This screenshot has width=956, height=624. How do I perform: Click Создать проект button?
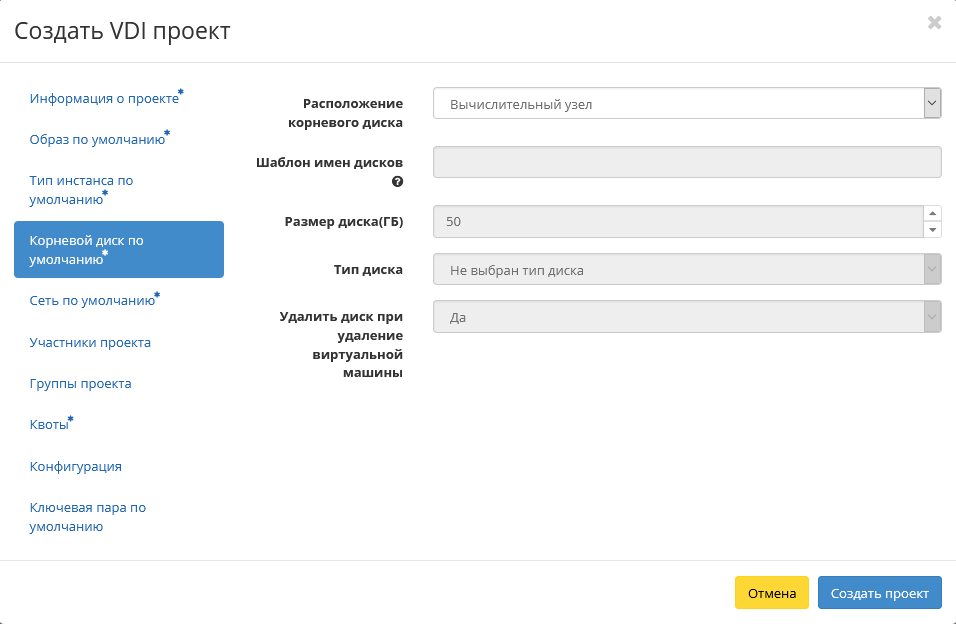[x=880, y=593]
